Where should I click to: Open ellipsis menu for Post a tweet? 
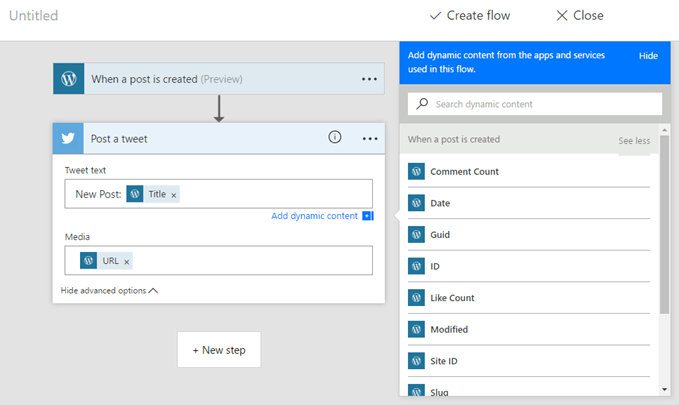[370, 139]
